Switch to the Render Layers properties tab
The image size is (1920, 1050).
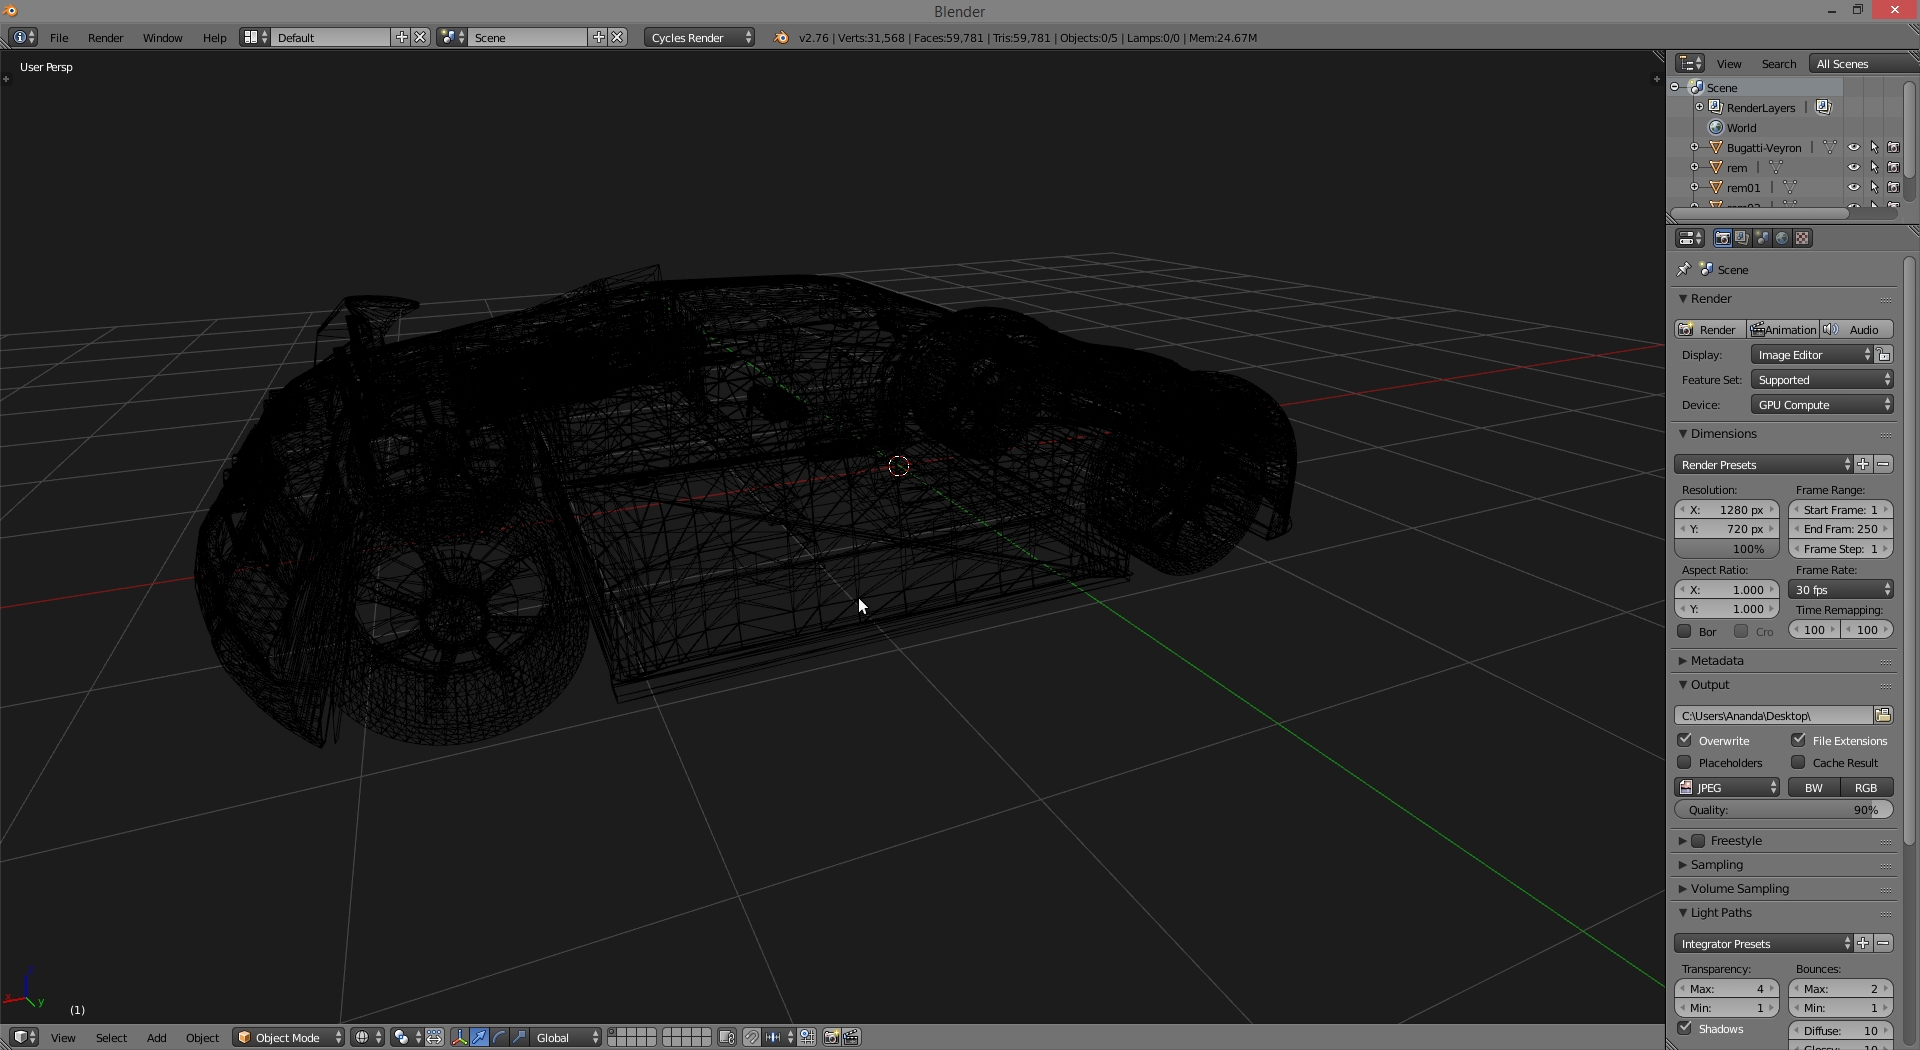(1742, 238)
